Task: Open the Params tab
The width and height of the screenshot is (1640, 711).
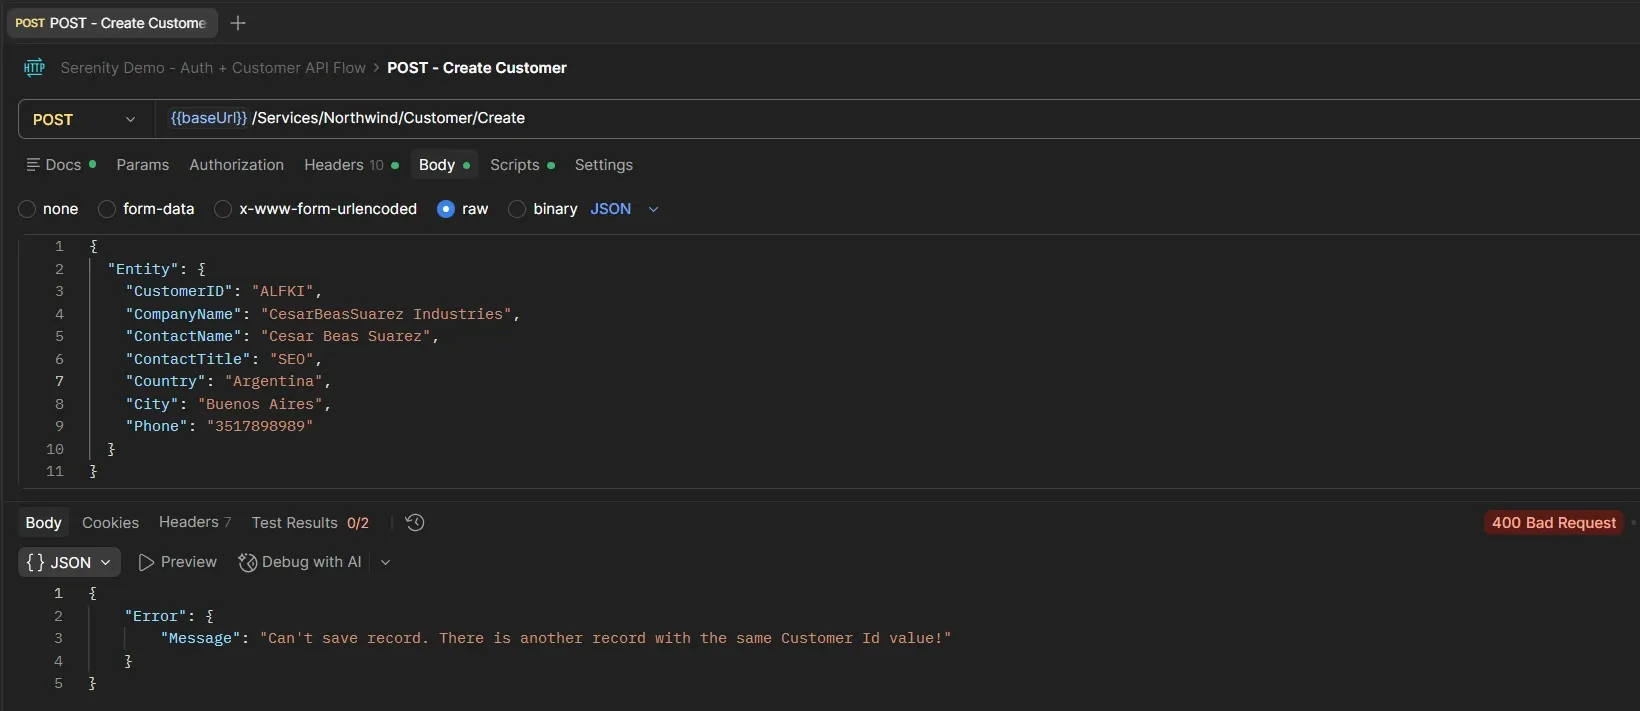Action: [x=143, y=165]
